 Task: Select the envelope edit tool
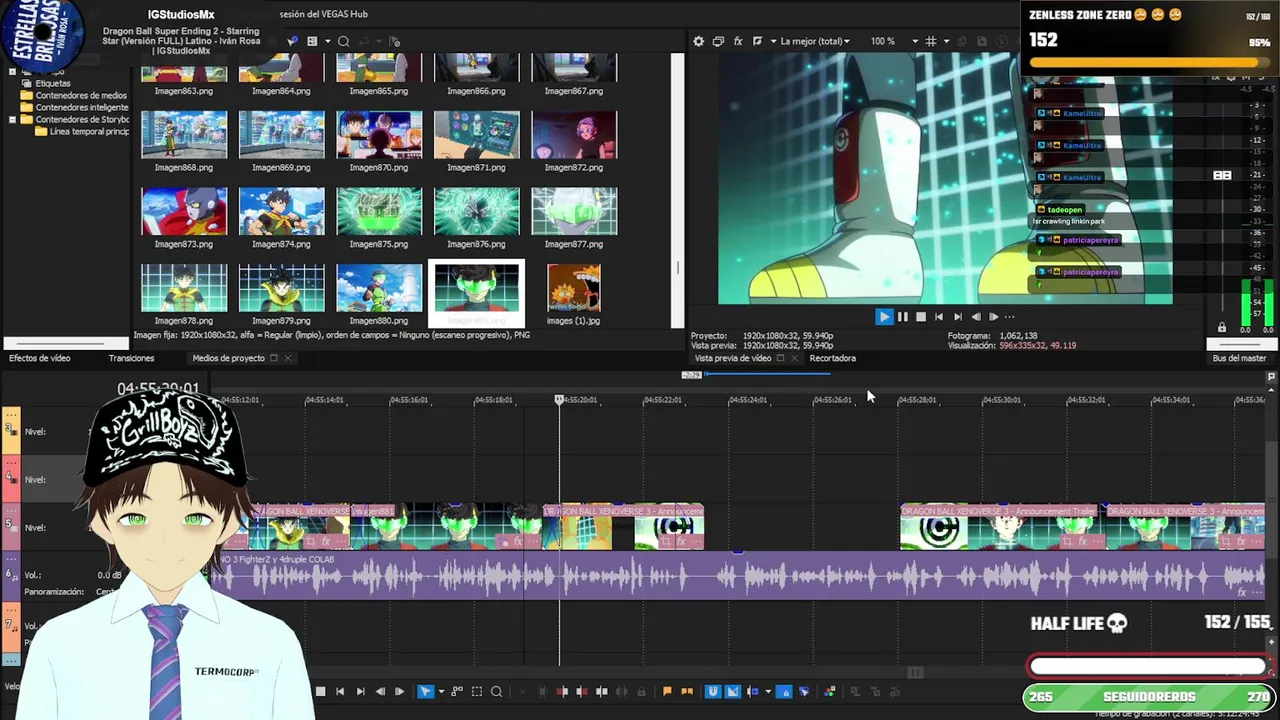point(456,691)
